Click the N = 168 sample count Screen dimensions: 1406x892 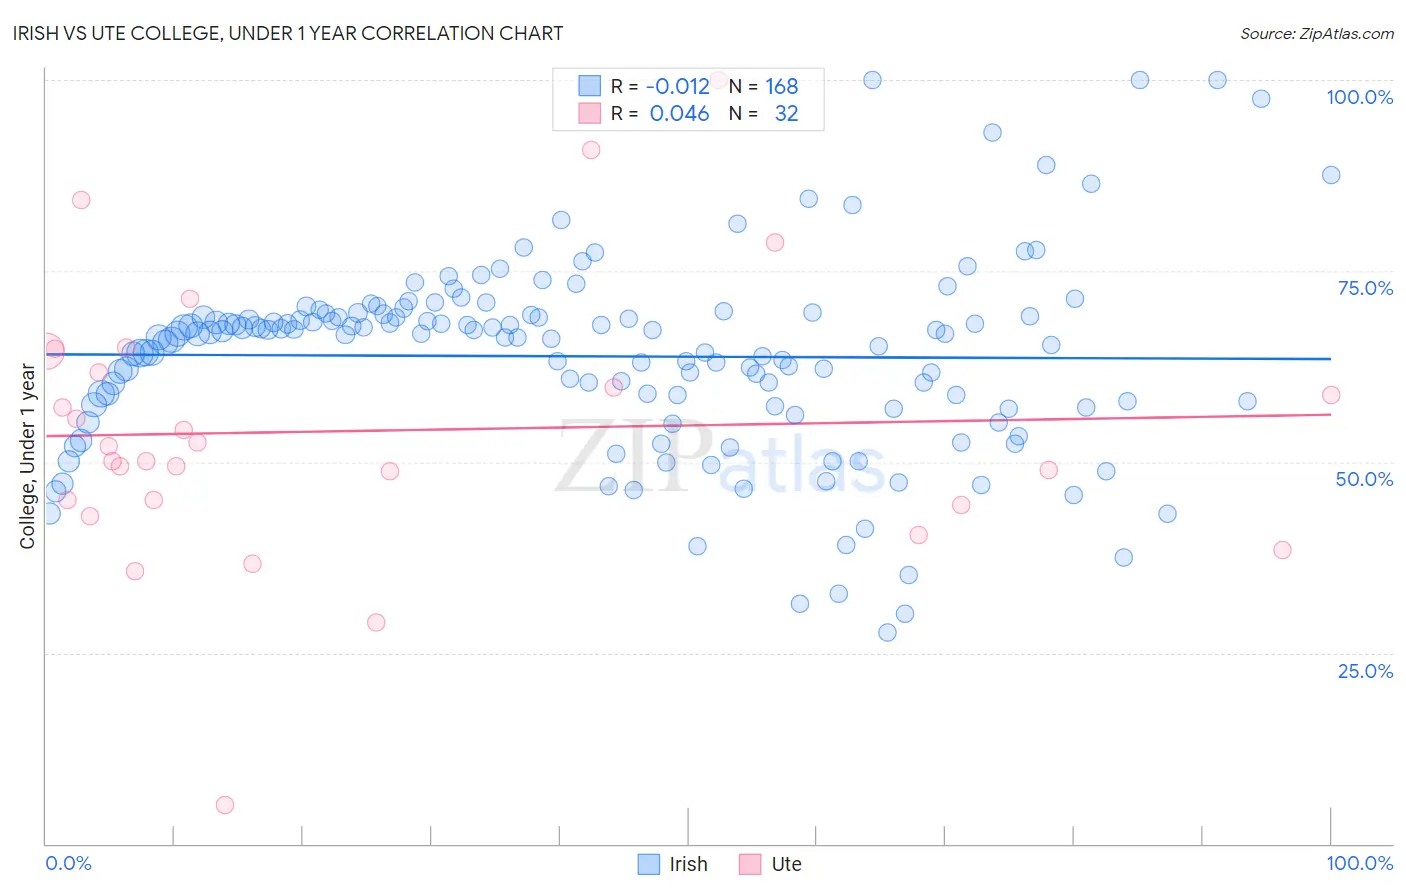[x=763, y=86]
